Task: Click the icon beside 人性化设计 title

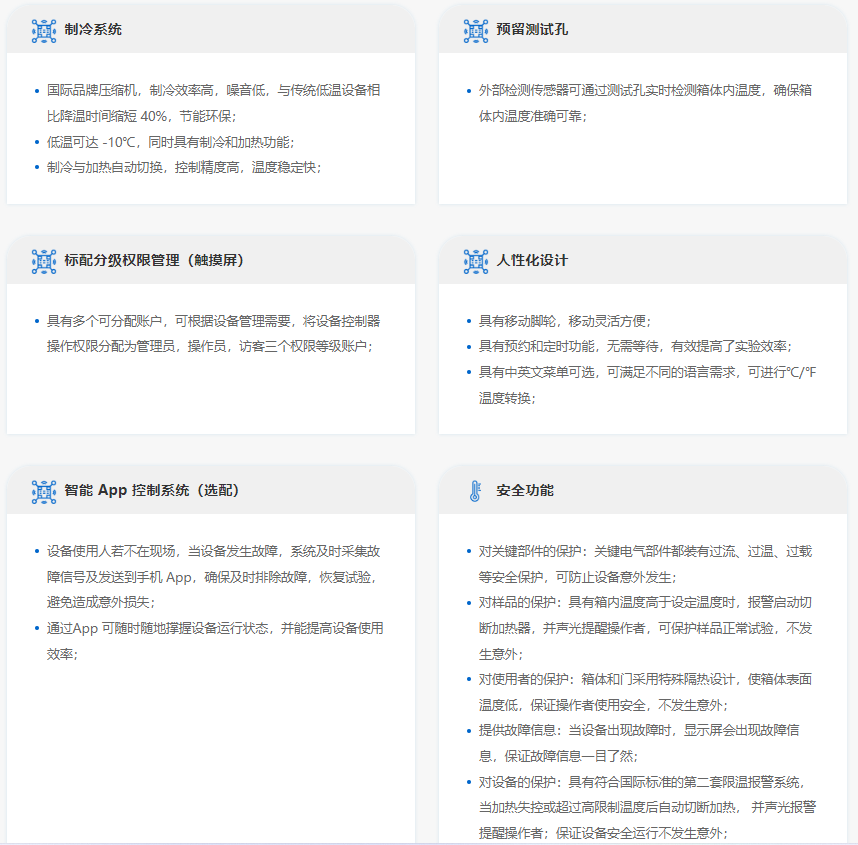Action: [475, 261]
